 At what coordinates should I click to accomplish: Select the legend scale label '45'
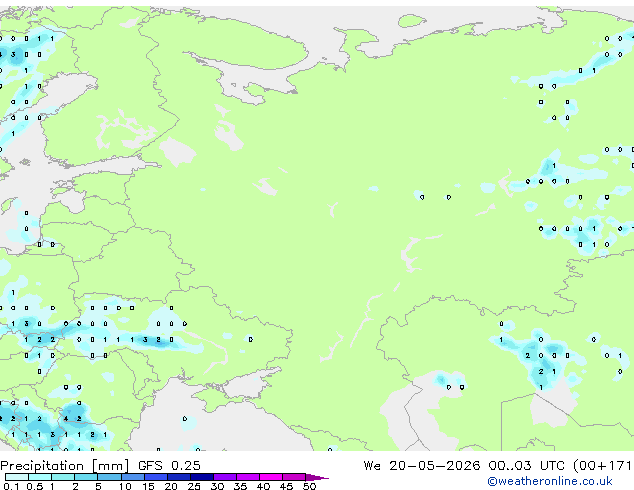286,486
